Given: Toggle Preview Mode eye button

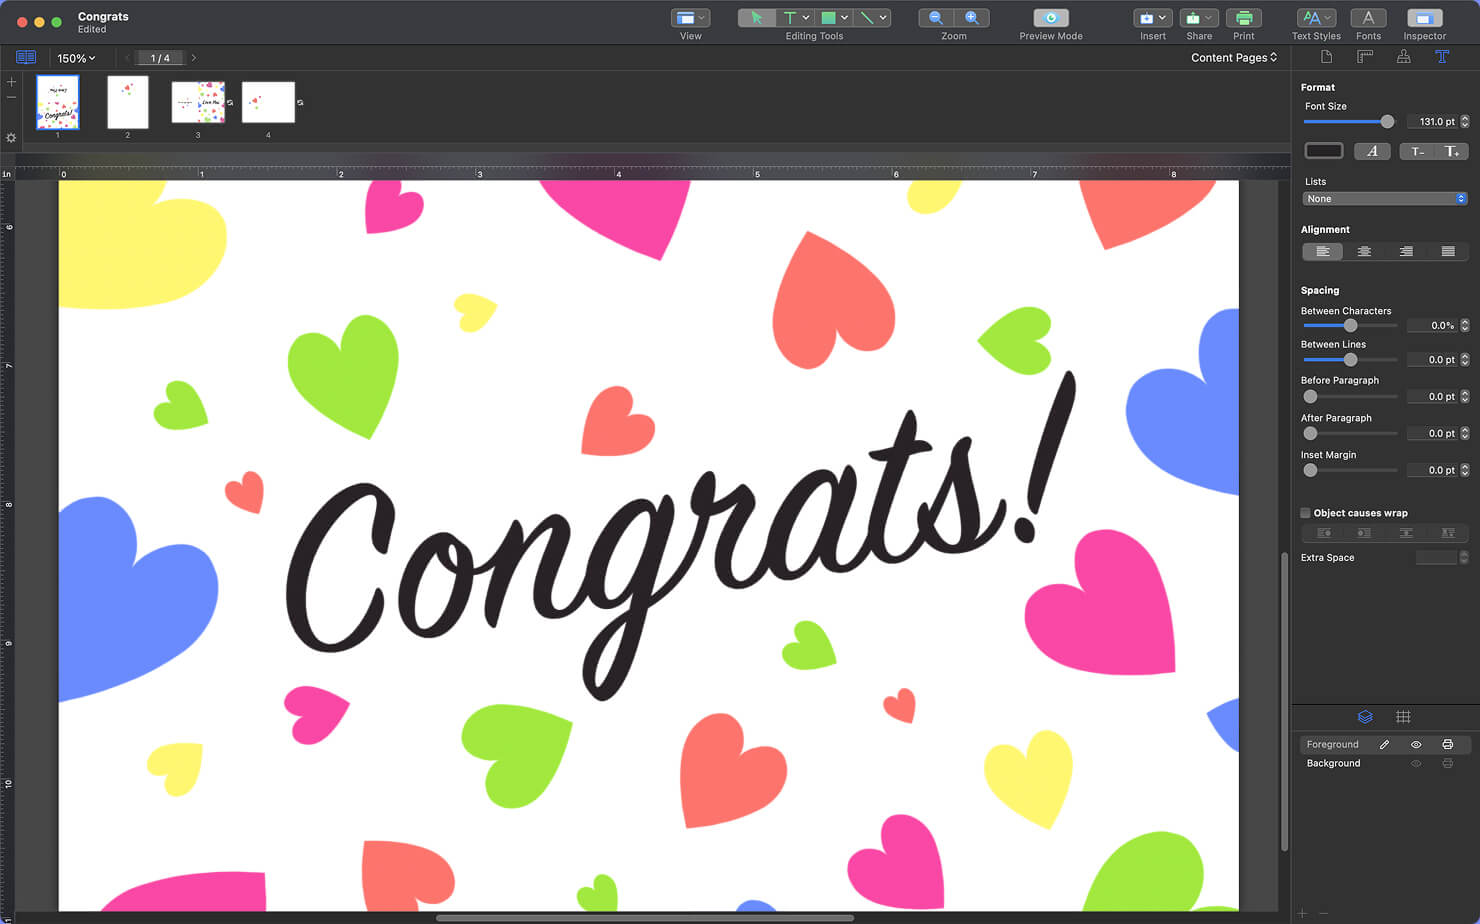Looking at the screenshot, I should 1051,18.
